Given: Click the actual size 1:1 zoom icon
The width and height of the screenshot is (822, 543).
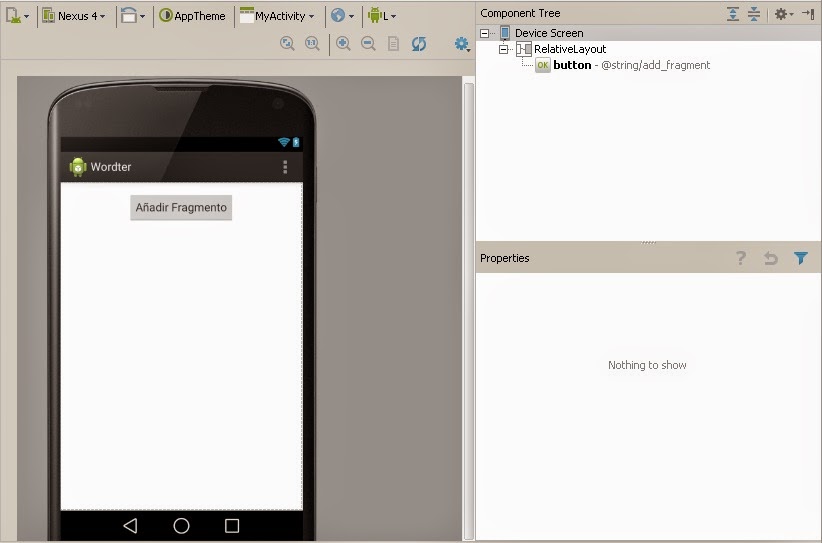Looking at the screenshot, I should point(312,44).
